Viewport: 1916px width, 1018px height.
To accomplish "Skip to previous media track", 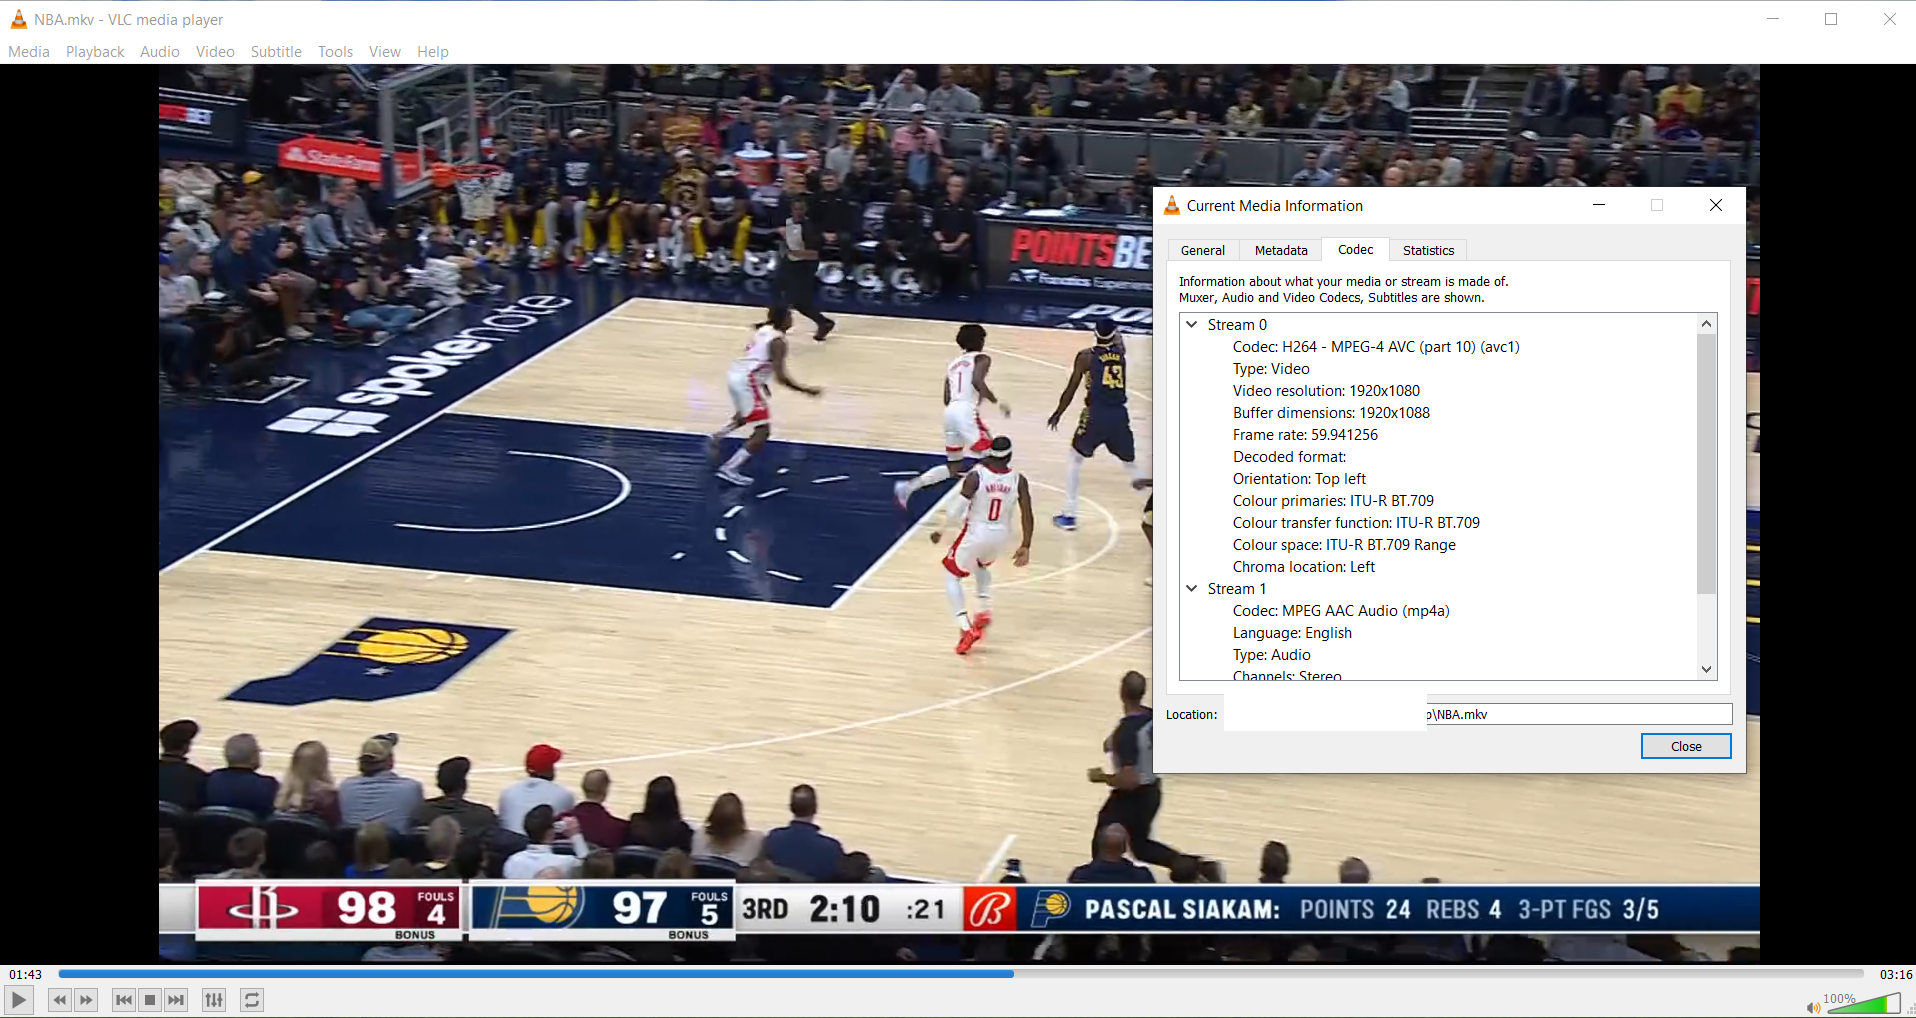I will coord(124,1000).
